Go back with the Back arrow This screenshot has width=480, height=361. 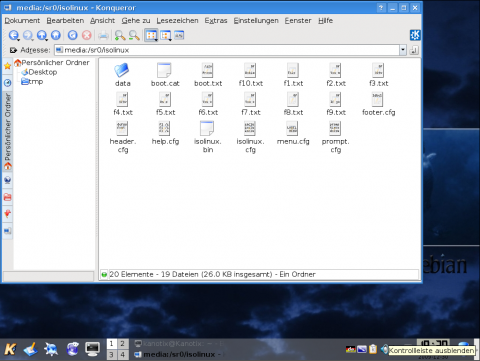tap(13, 35)
